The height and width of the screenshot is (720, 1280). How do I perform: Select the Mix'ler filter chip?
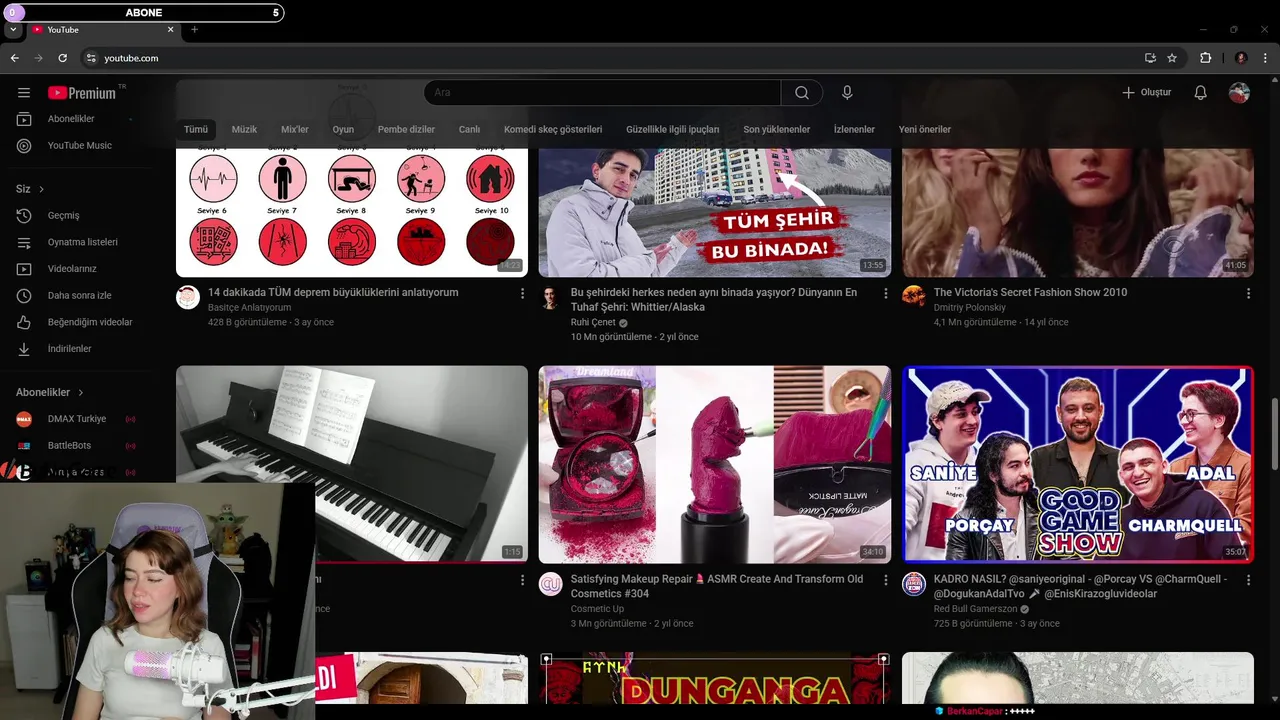click(x=295, y=130)
